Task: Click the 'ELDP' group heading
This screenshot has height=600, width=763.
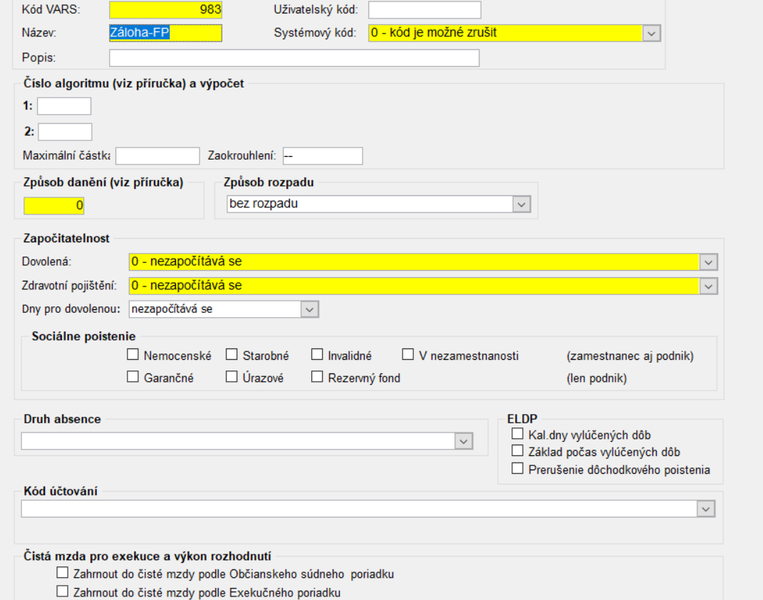Action: [x=522, y=419]
